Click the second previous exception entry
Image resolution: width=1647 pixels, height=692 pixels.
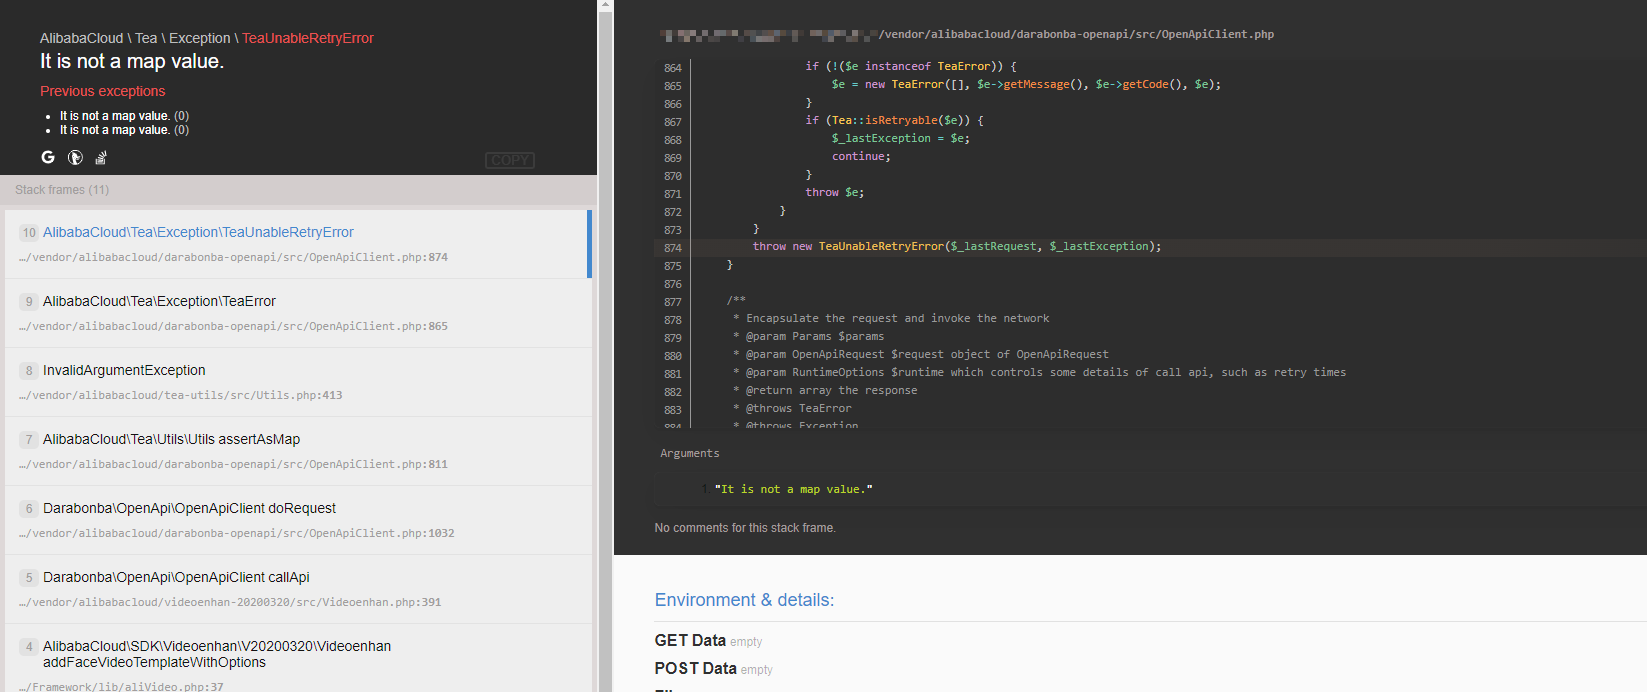click(x=124, y=130)
